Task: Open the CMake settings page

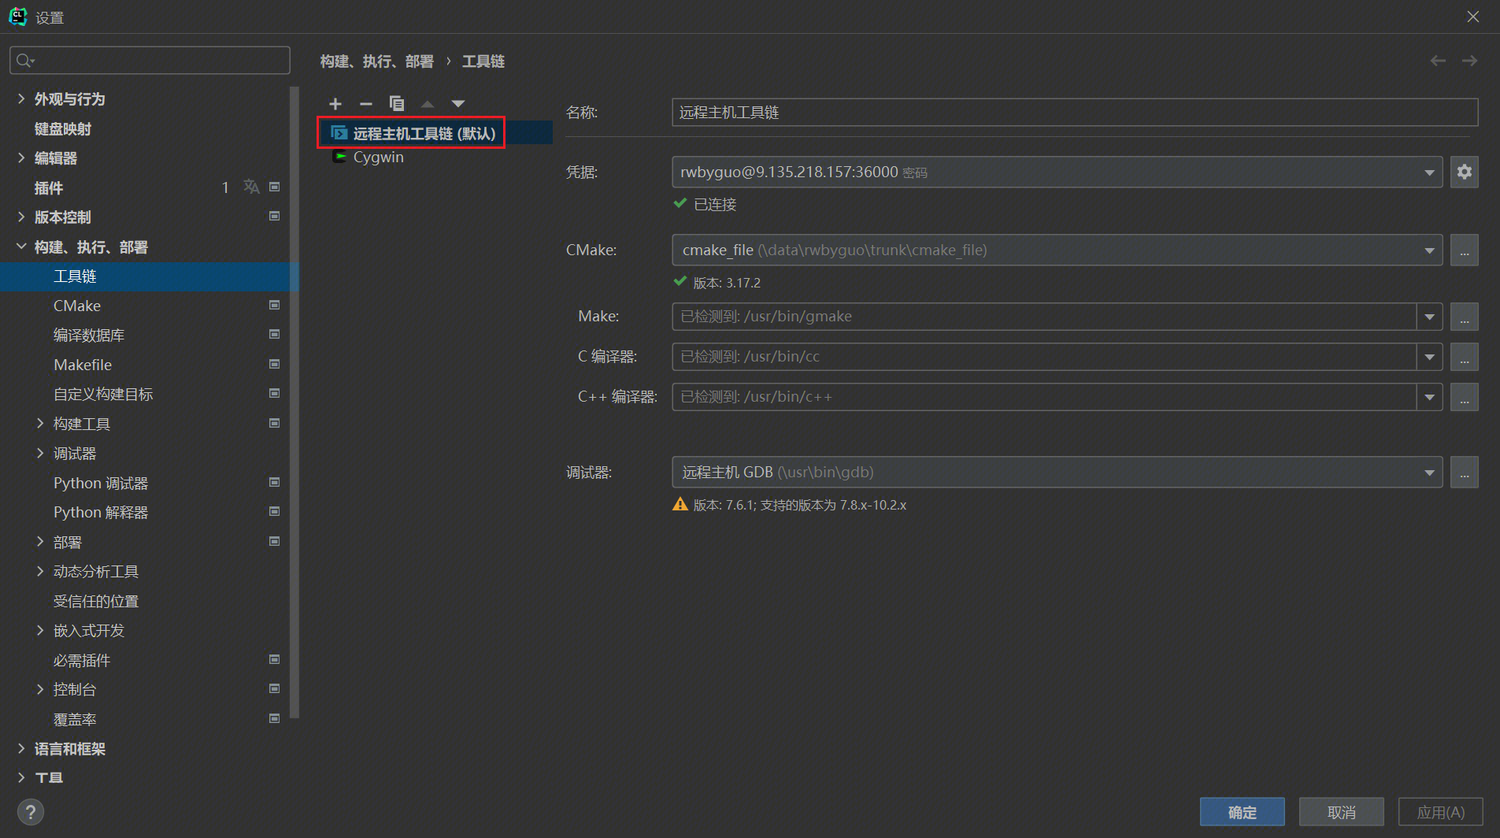Action: tap(77, 306)
